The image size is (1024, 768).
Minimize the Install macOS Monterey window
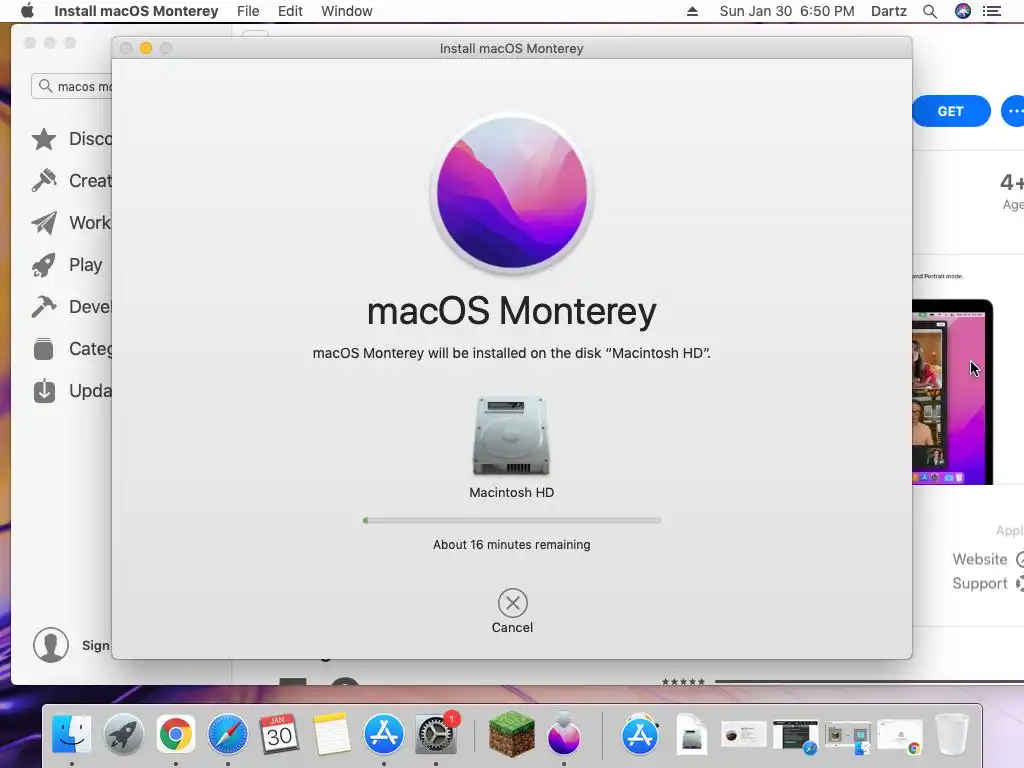[x=146, y=48]
